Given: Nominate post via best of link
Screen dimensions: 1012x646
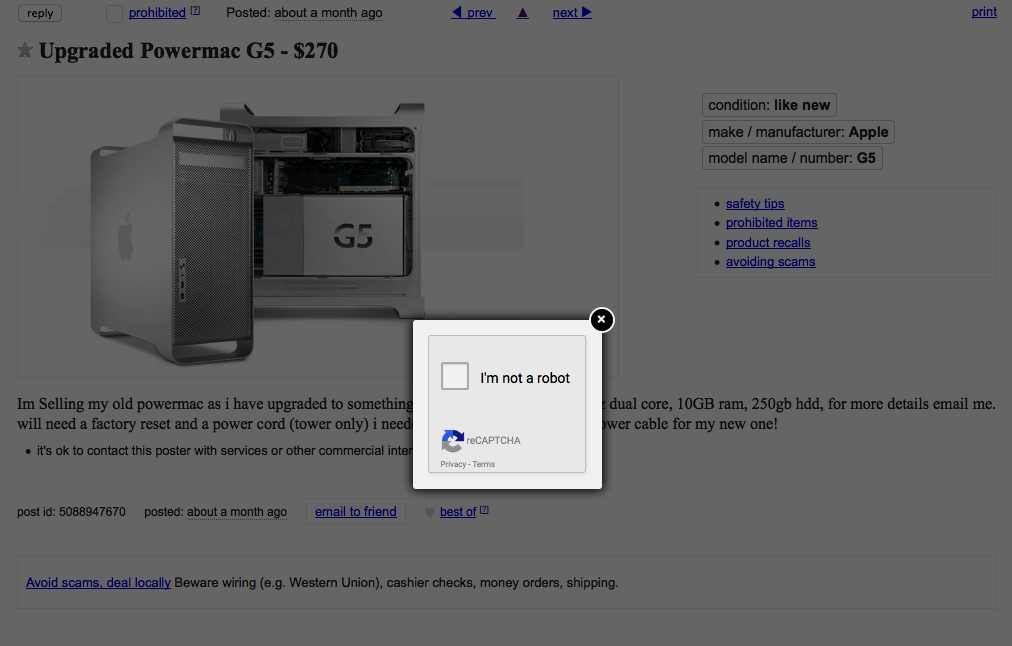Looking at the screenshot, I should pyautogui.click(x=458, y=512).
